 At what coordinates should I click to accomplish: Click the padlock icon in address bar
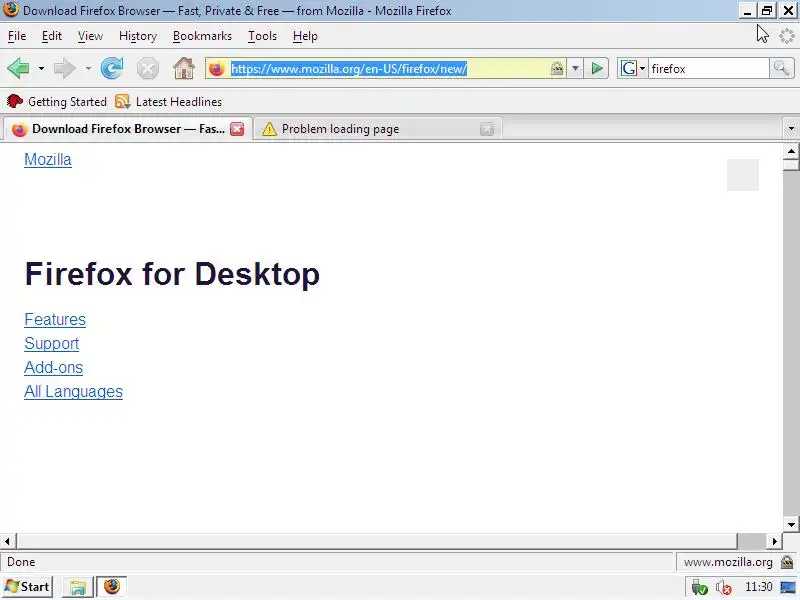pyautogui.click(x=557, y=68)
